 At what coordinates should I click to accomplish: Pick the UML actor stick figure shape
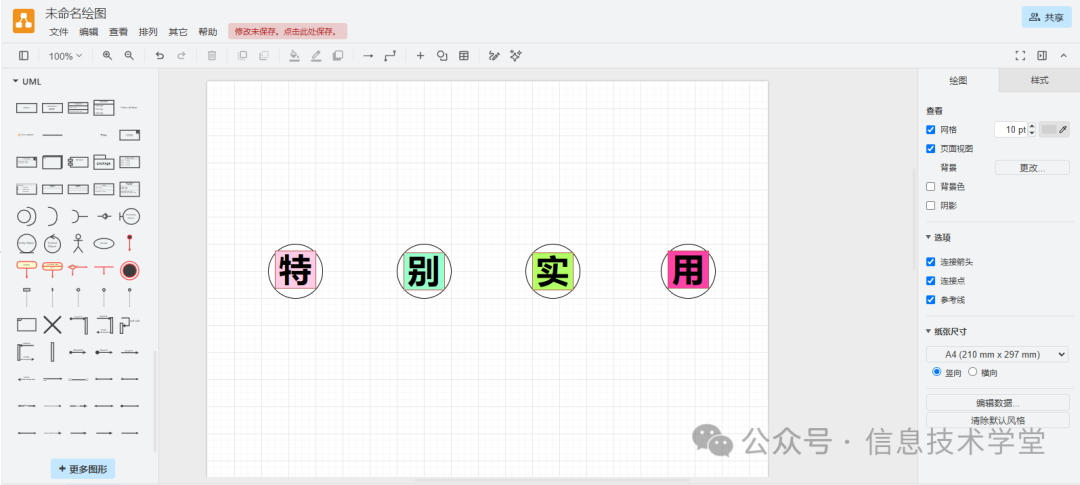(x=78, y=243)
